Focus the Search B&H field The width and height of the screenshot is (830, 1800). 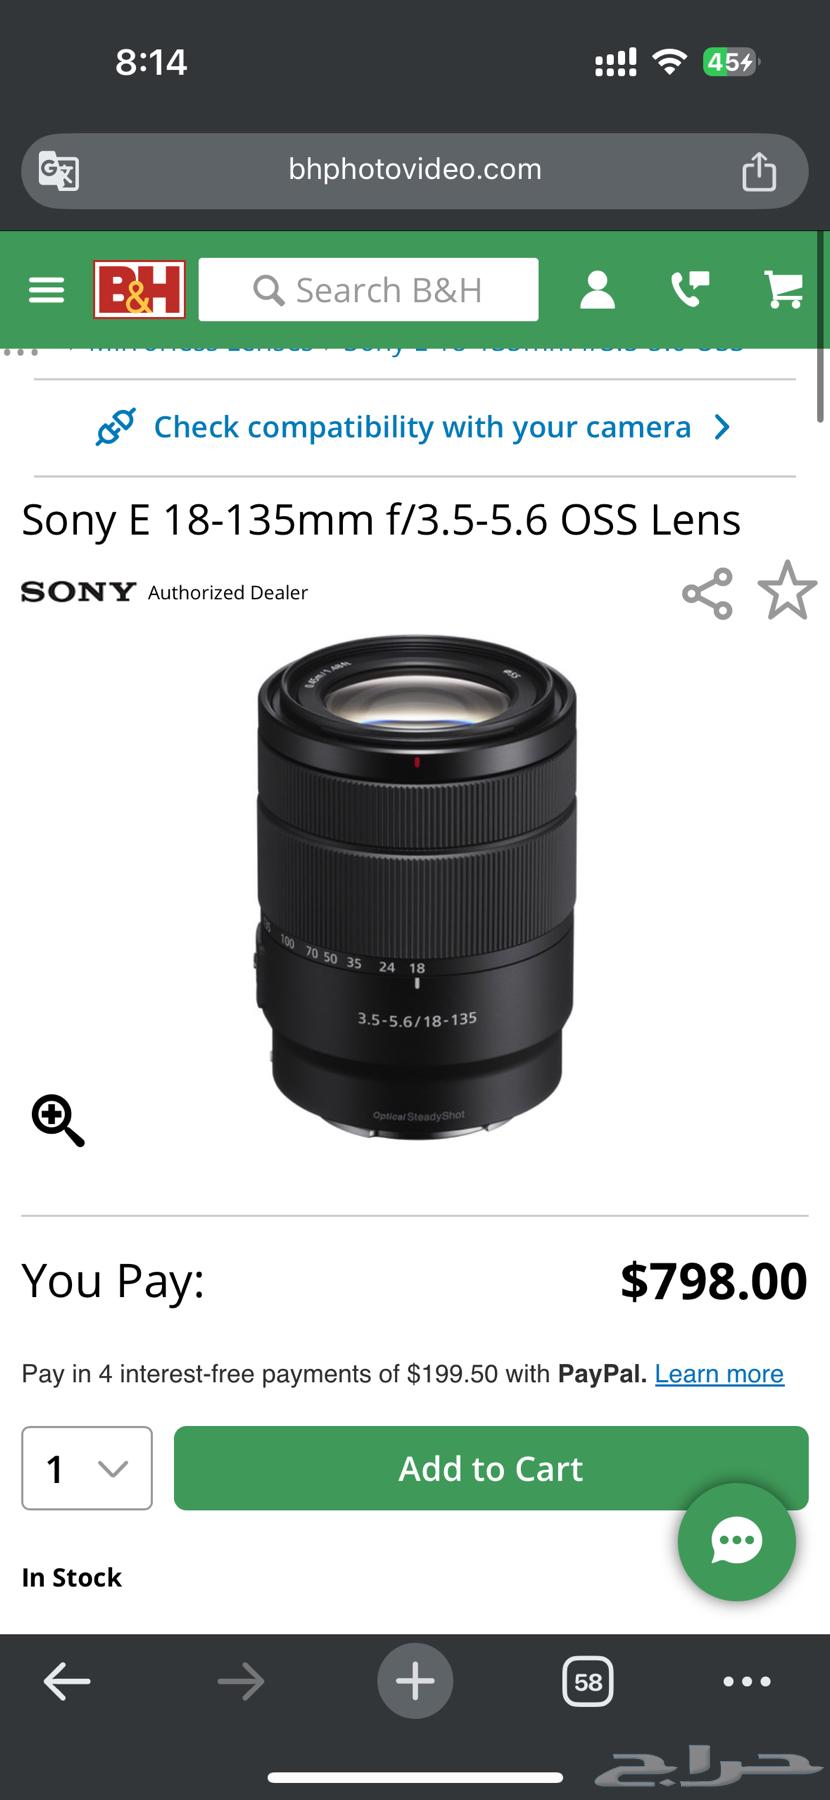coord(368,290)
